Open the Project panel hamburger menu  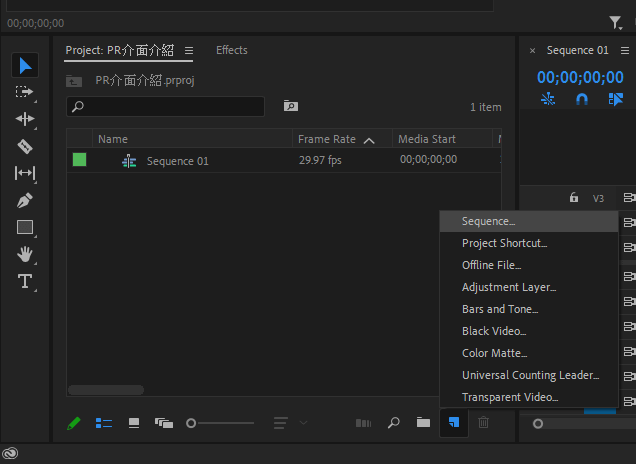[189, 50]
